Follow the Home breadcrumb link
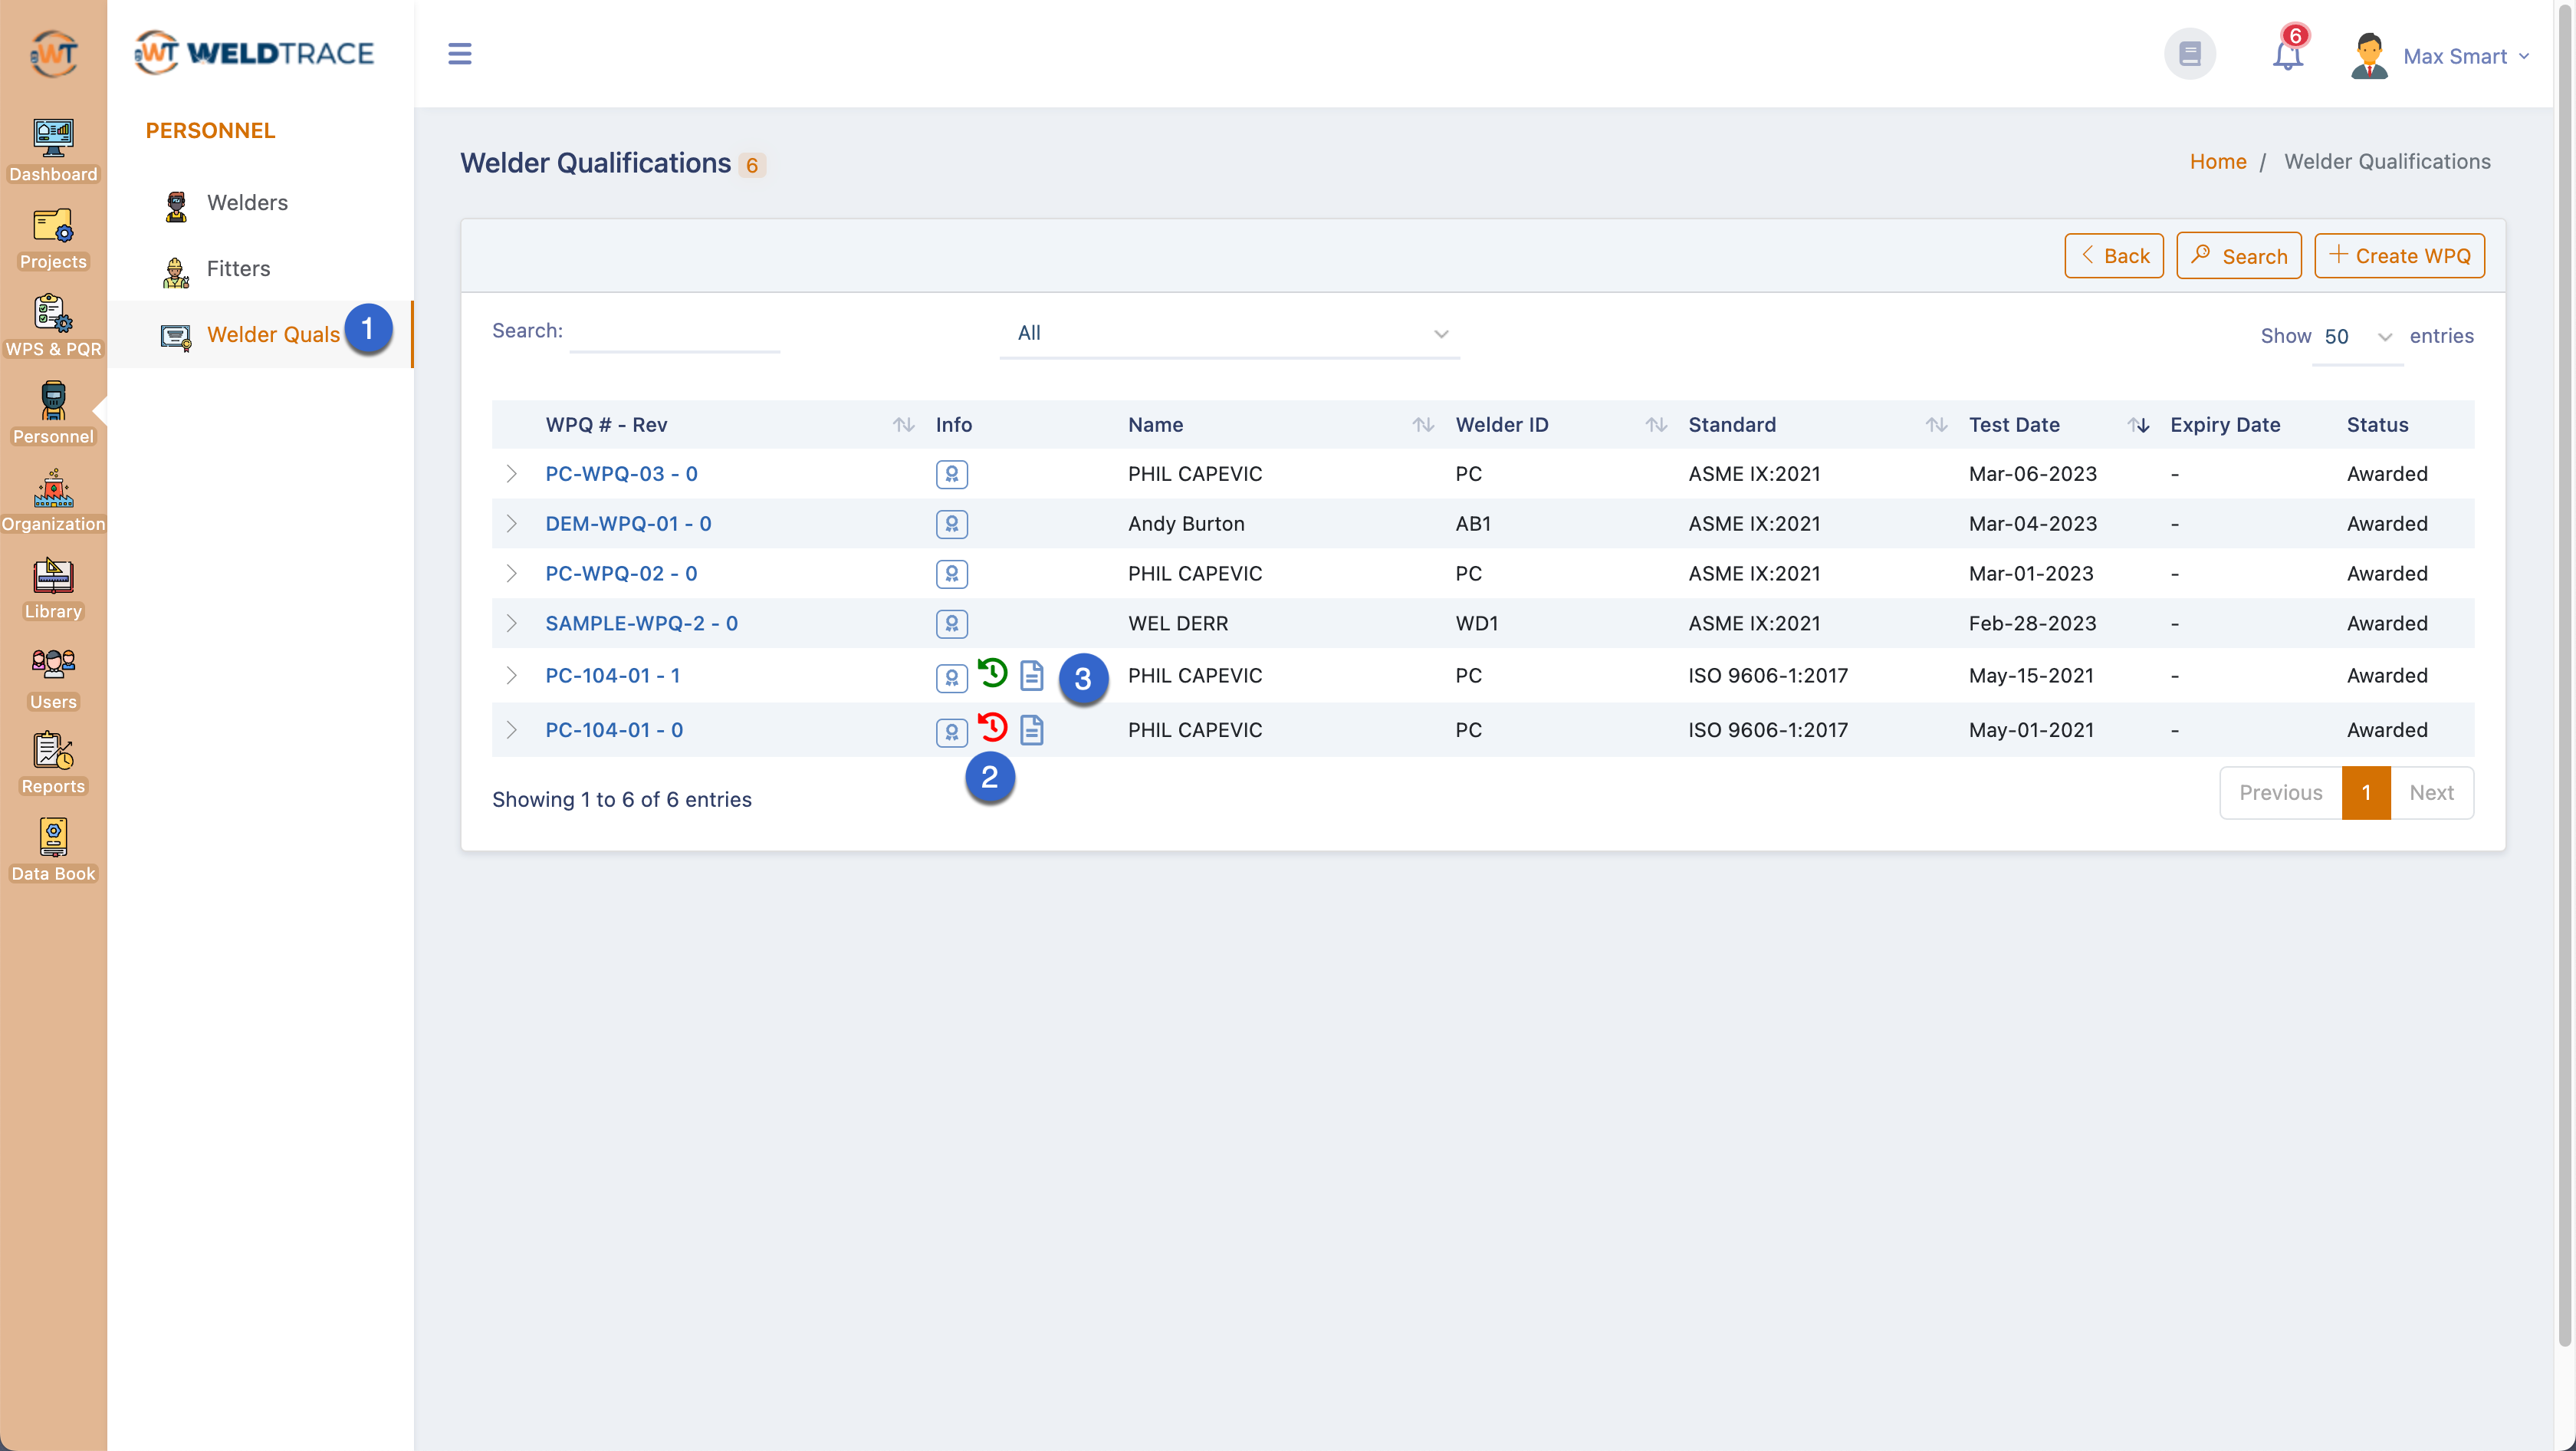The image size is (2576, 1451). point(2217,162)
